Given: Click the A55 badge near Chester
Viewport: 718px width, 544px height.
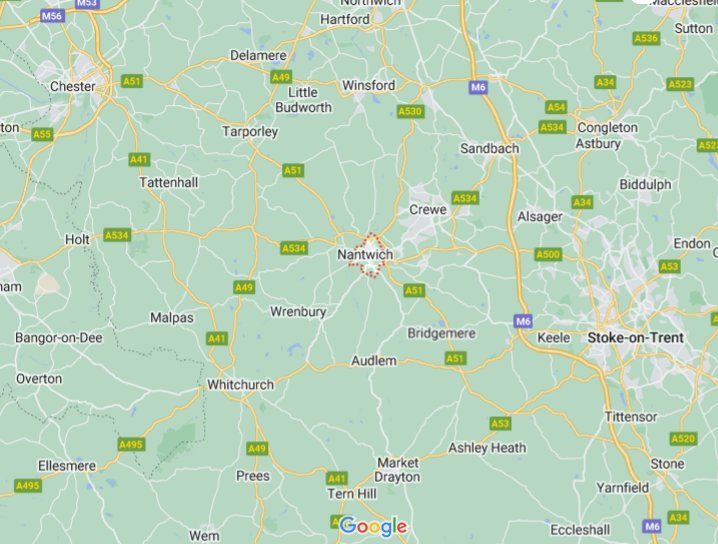Looking at the screenshot, I should [43, 134].
